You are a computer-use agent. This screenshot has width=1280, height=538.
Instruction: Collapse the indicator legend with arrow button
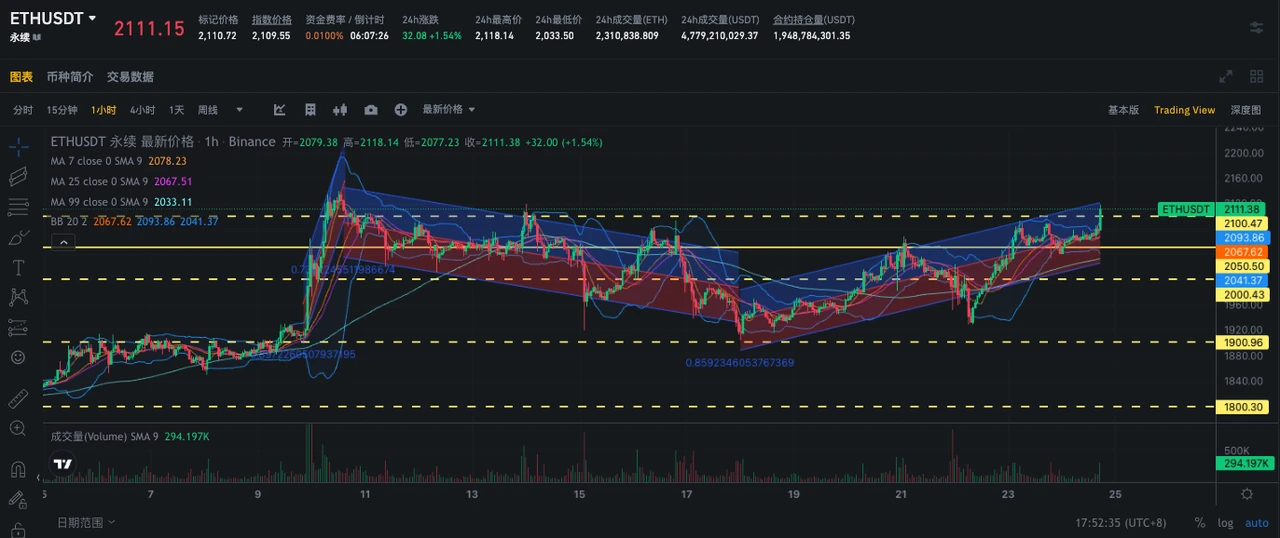(x=63, y=242)
